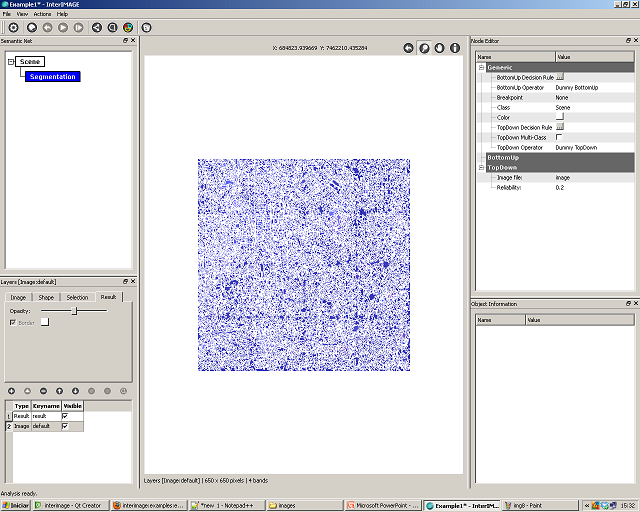
Task: Collapse the Generic section in Node Editor
Action: [481, 67]
